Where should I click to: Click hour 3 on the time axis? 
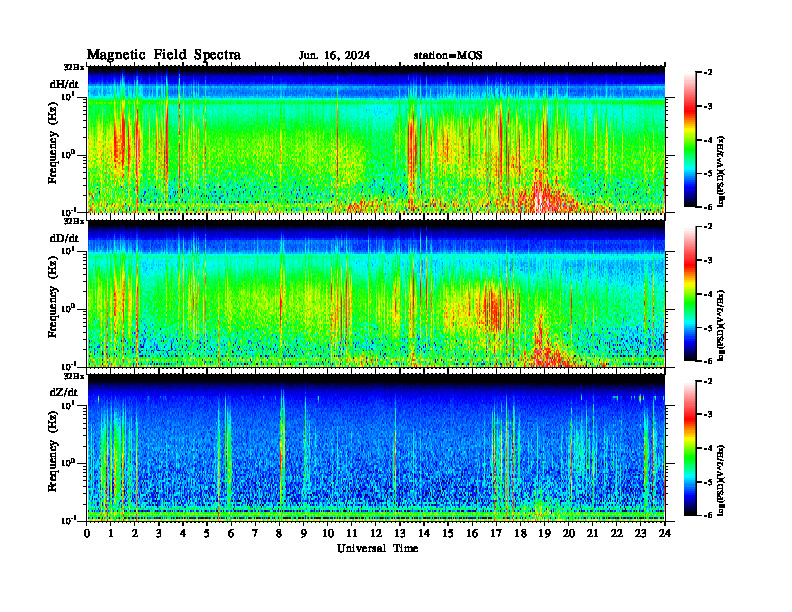[159, 533]
